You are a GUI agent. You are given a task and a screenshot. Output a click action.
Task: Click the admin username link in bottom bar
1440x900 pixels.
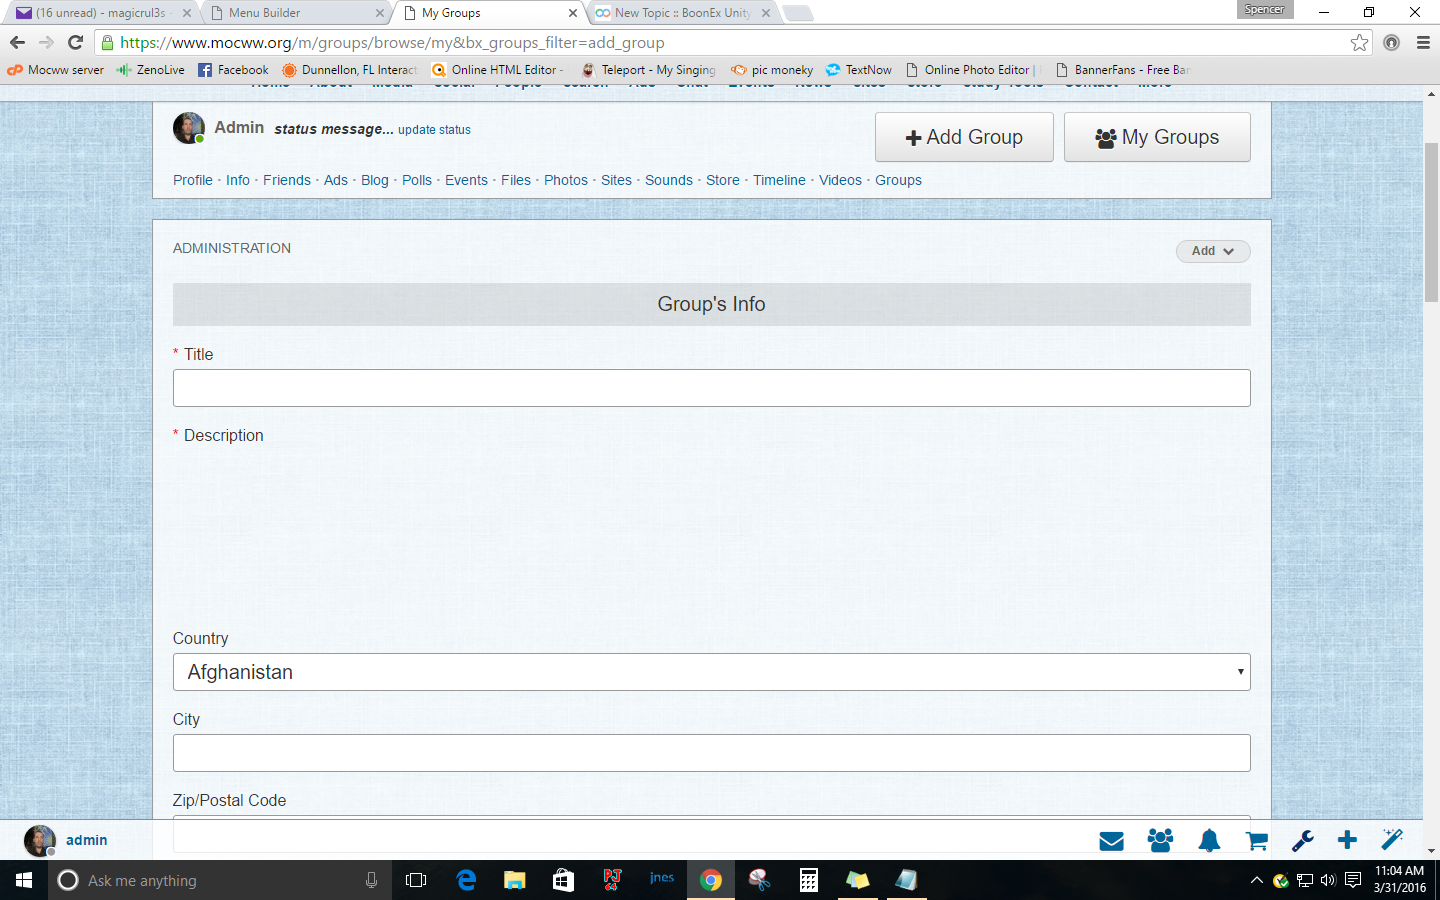[x=87, y=840]
